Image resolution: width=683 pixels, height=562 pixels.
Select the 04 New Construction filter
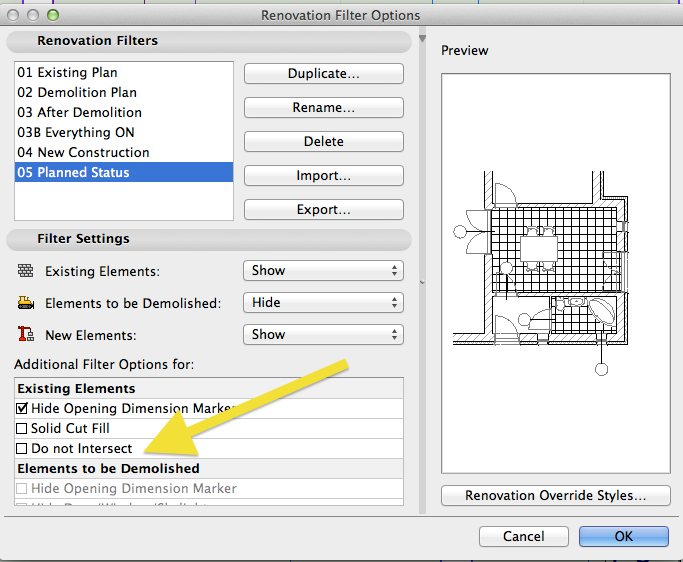coord(124,152)
